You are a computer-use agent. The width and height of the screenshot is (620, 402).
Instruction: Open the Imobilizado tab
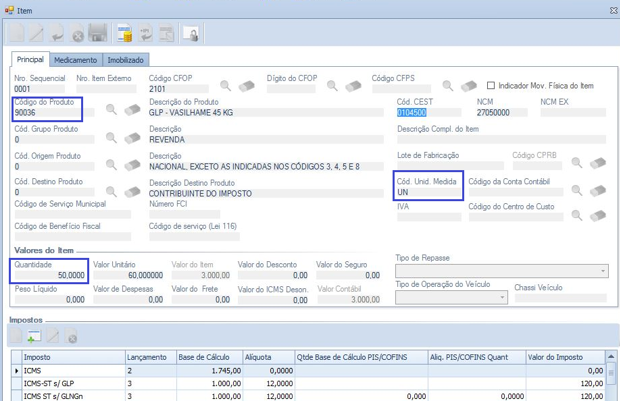coord(125,60)
